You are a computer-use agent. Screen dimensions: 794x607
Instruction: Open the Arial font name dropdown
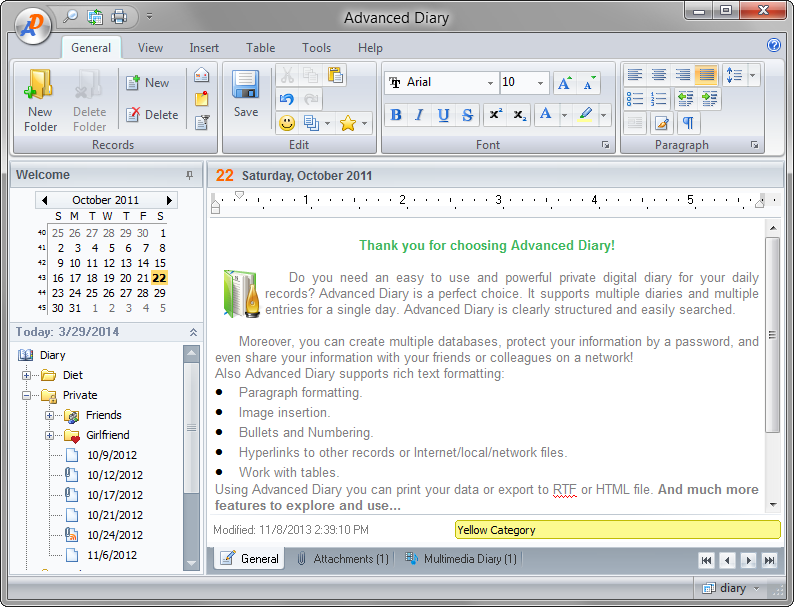pyautogui.click(x=490, y=83)
